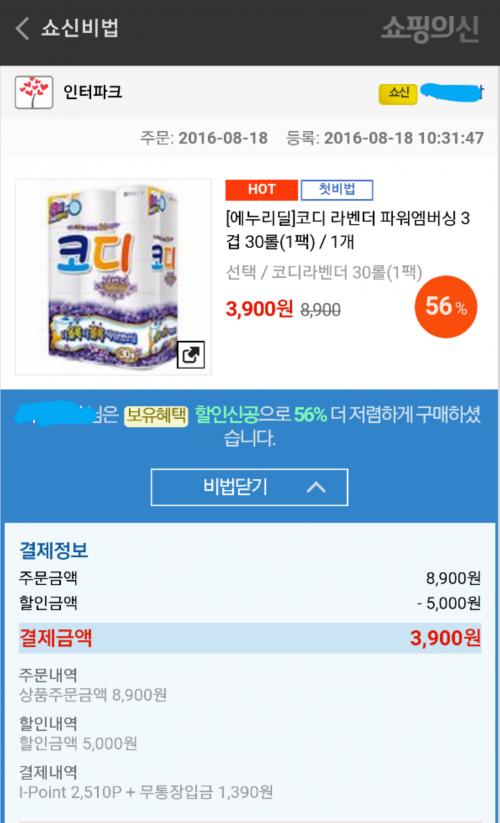Tap the 첫비법 badge
The image size is (500, 823).
tap(336, 189)
